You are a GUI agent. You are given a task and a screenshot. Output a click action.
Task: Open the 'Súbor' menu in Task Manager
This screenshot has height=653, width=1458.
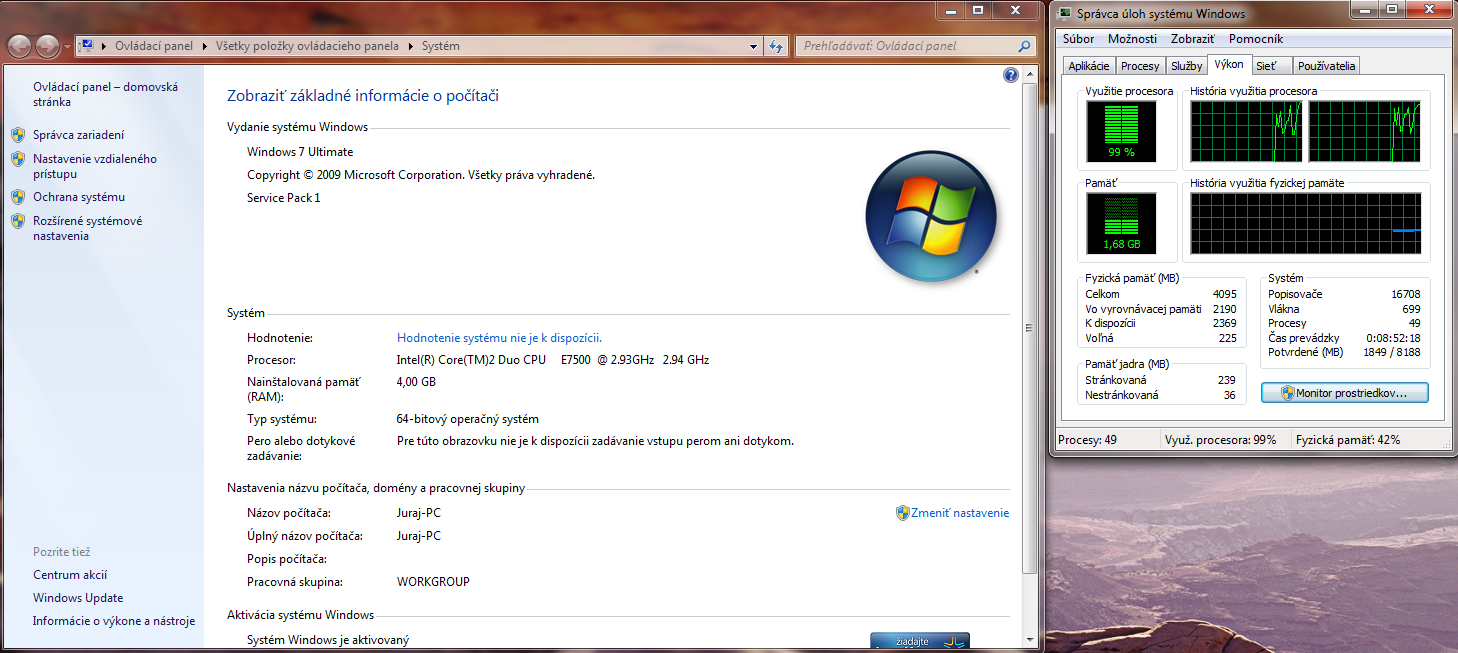(1079, 39)
